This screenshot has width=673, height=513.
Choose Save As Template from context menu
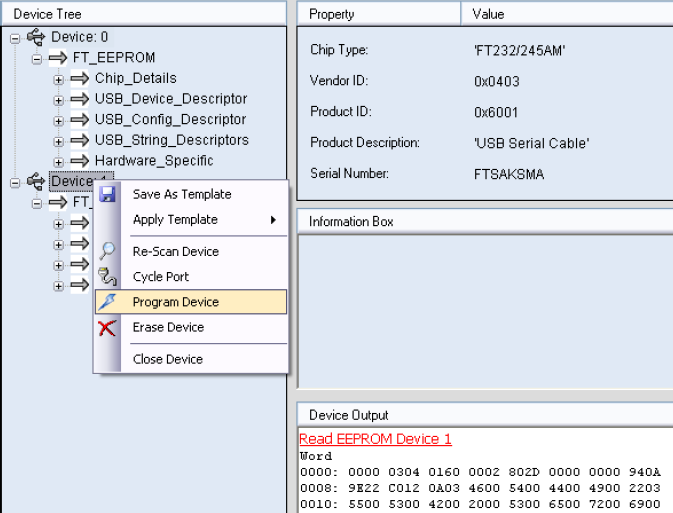191,194
